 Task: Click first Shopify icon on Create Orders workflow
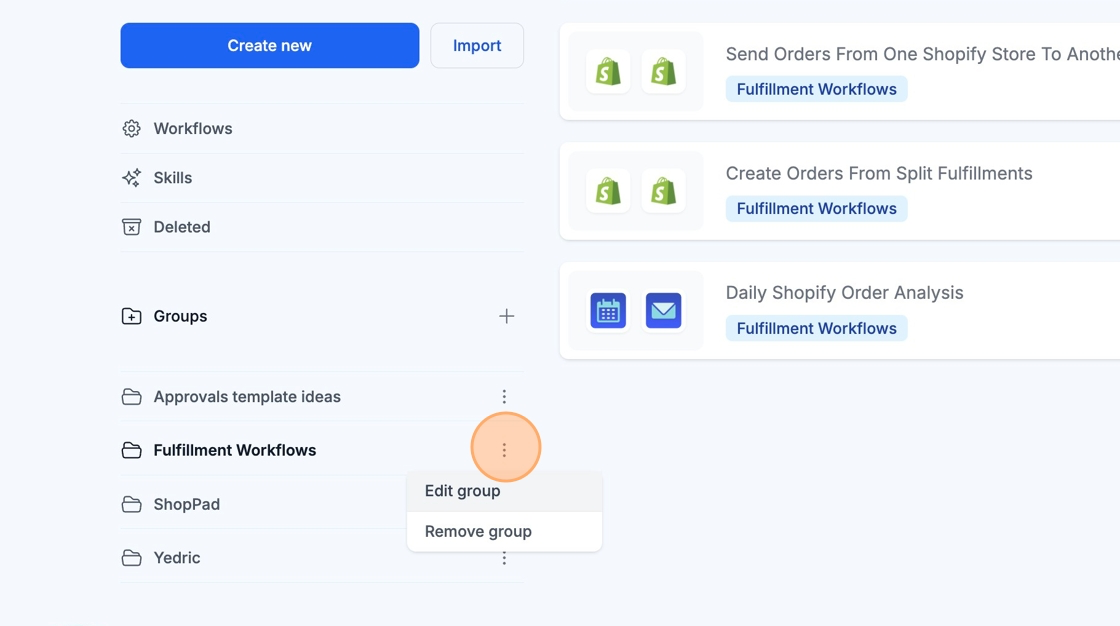tap(608, 191)
